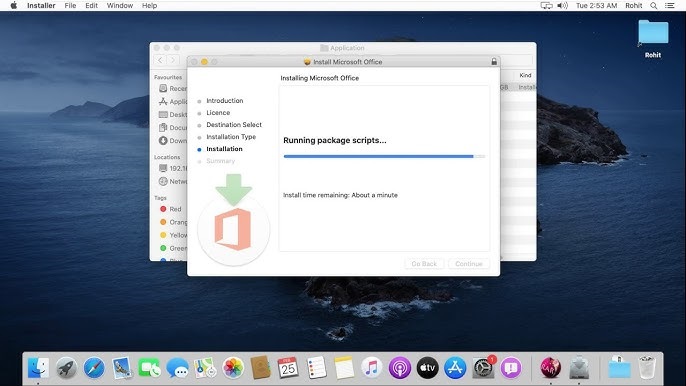Open Podcasts from the Dock
Viewport: 686px width, 386px height.
[x=399, y=368]
